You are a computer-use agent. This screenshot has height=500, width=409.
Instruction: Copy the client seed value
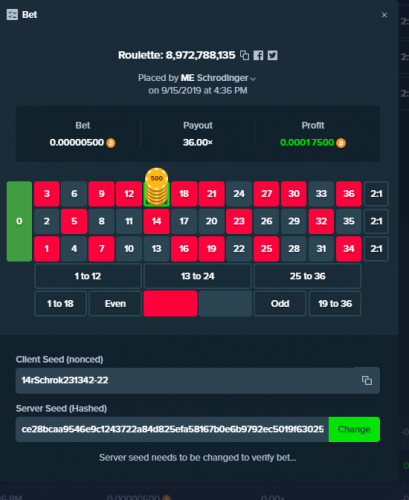coord(367,380)
